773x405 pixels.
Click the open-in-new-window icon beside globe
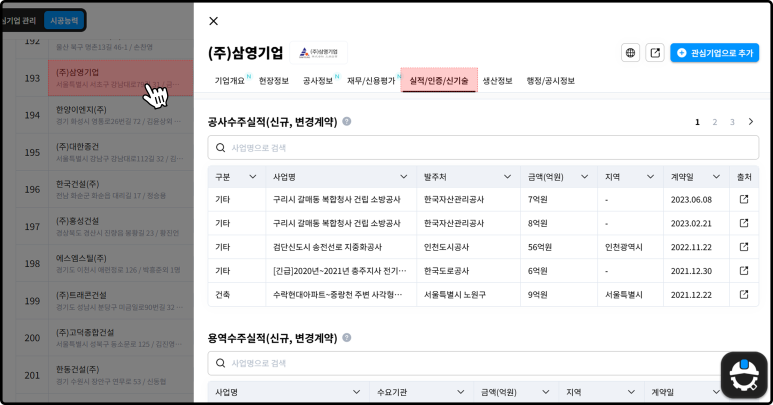click(655, 53)
